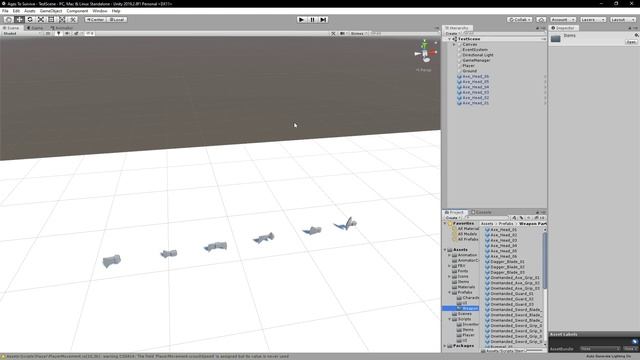
Task: Open the Layers dropdown
Action: (x=593, y=20)
